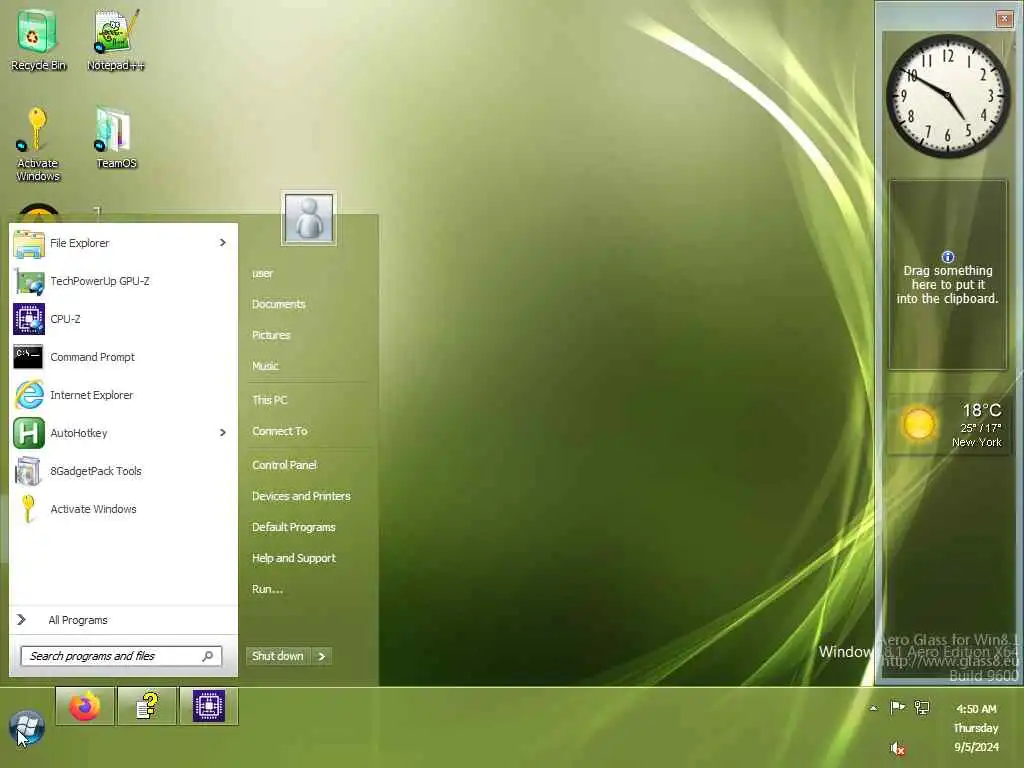The width and height of the screenshot is (1024, 768).
Task: Open This PC from the Start menu
Action: pyautogui.click(x=269, y=400)
